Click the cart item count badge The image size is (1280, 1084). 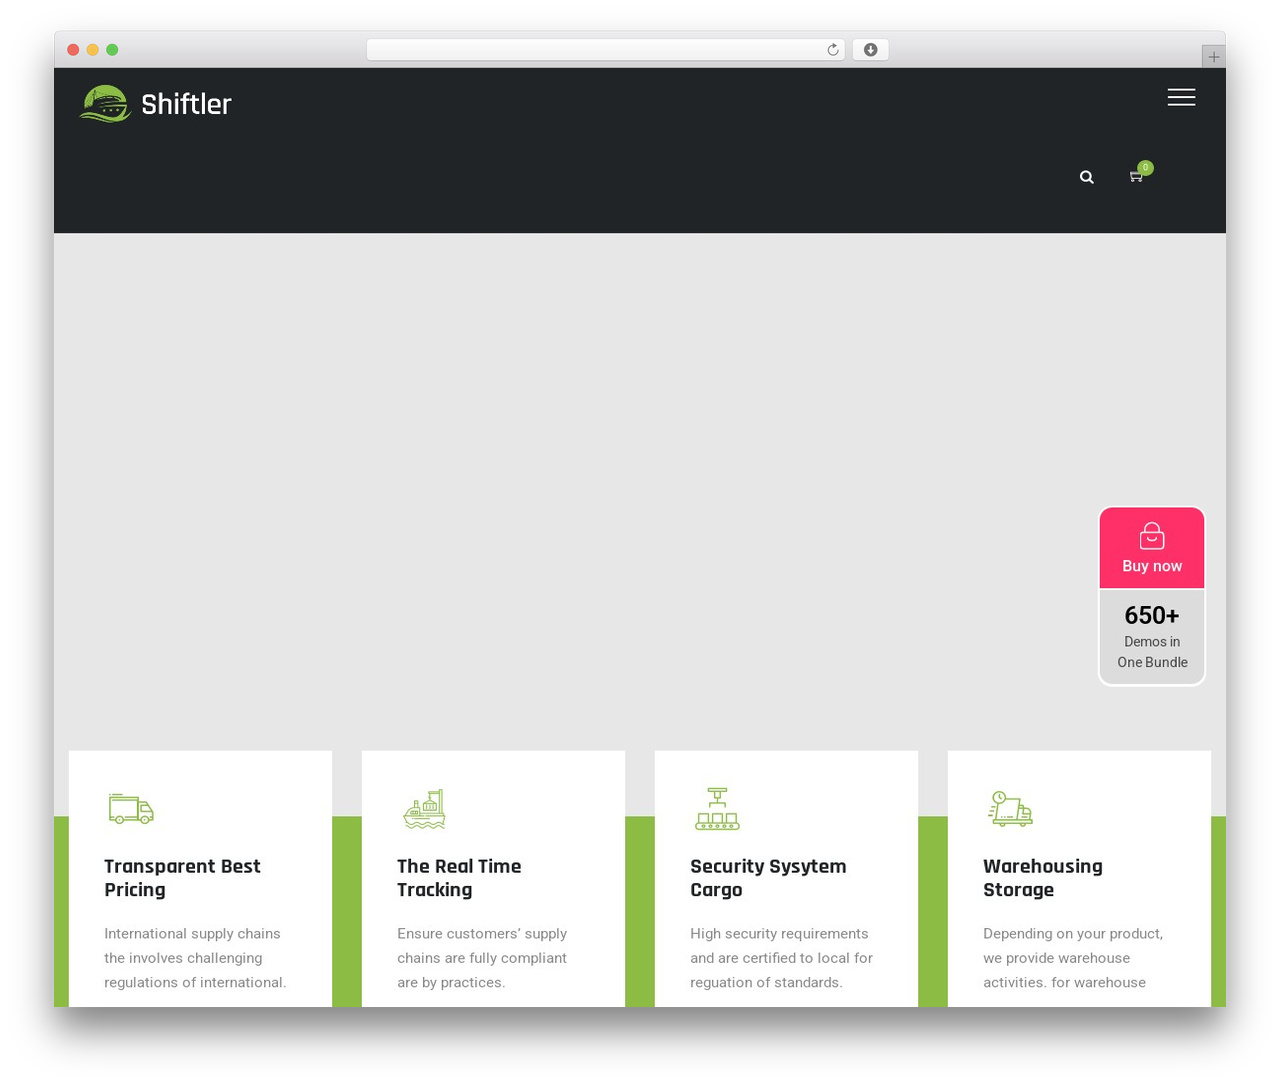(x=1145, y=168)
